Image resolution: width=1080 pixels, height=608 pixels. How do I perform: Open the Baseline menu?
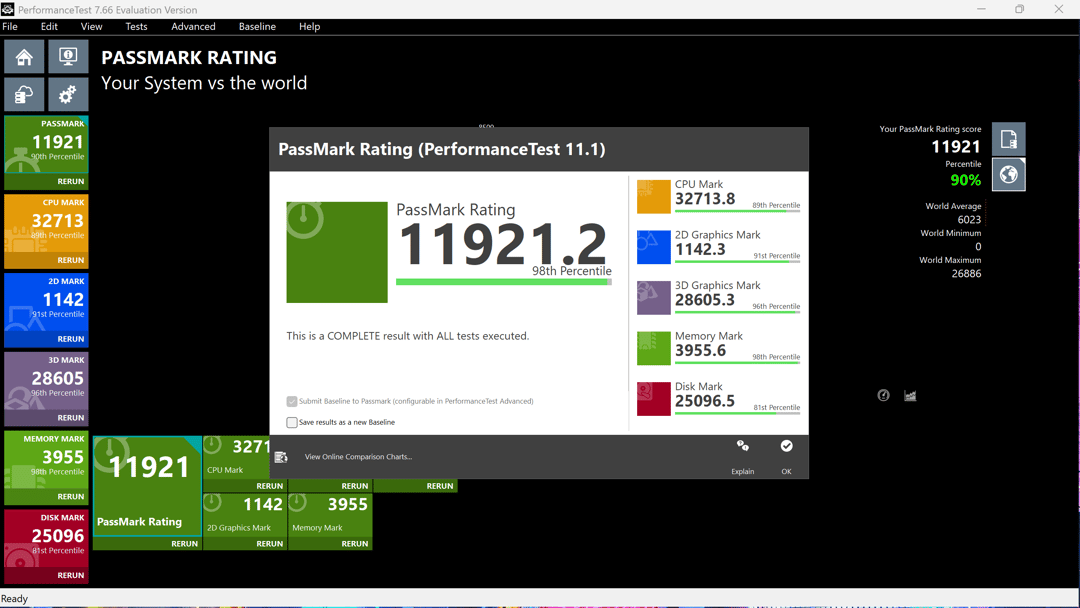(258, 26)
